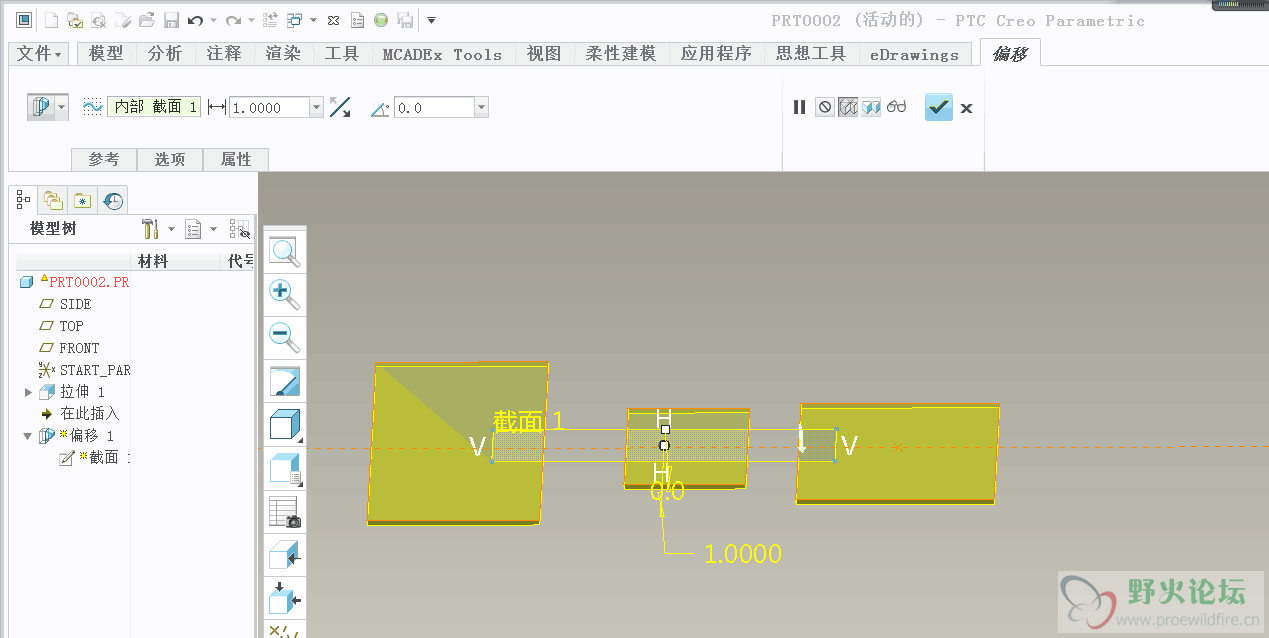
Task: Toggle the no-preview mode icon
Action: point(824,107)
